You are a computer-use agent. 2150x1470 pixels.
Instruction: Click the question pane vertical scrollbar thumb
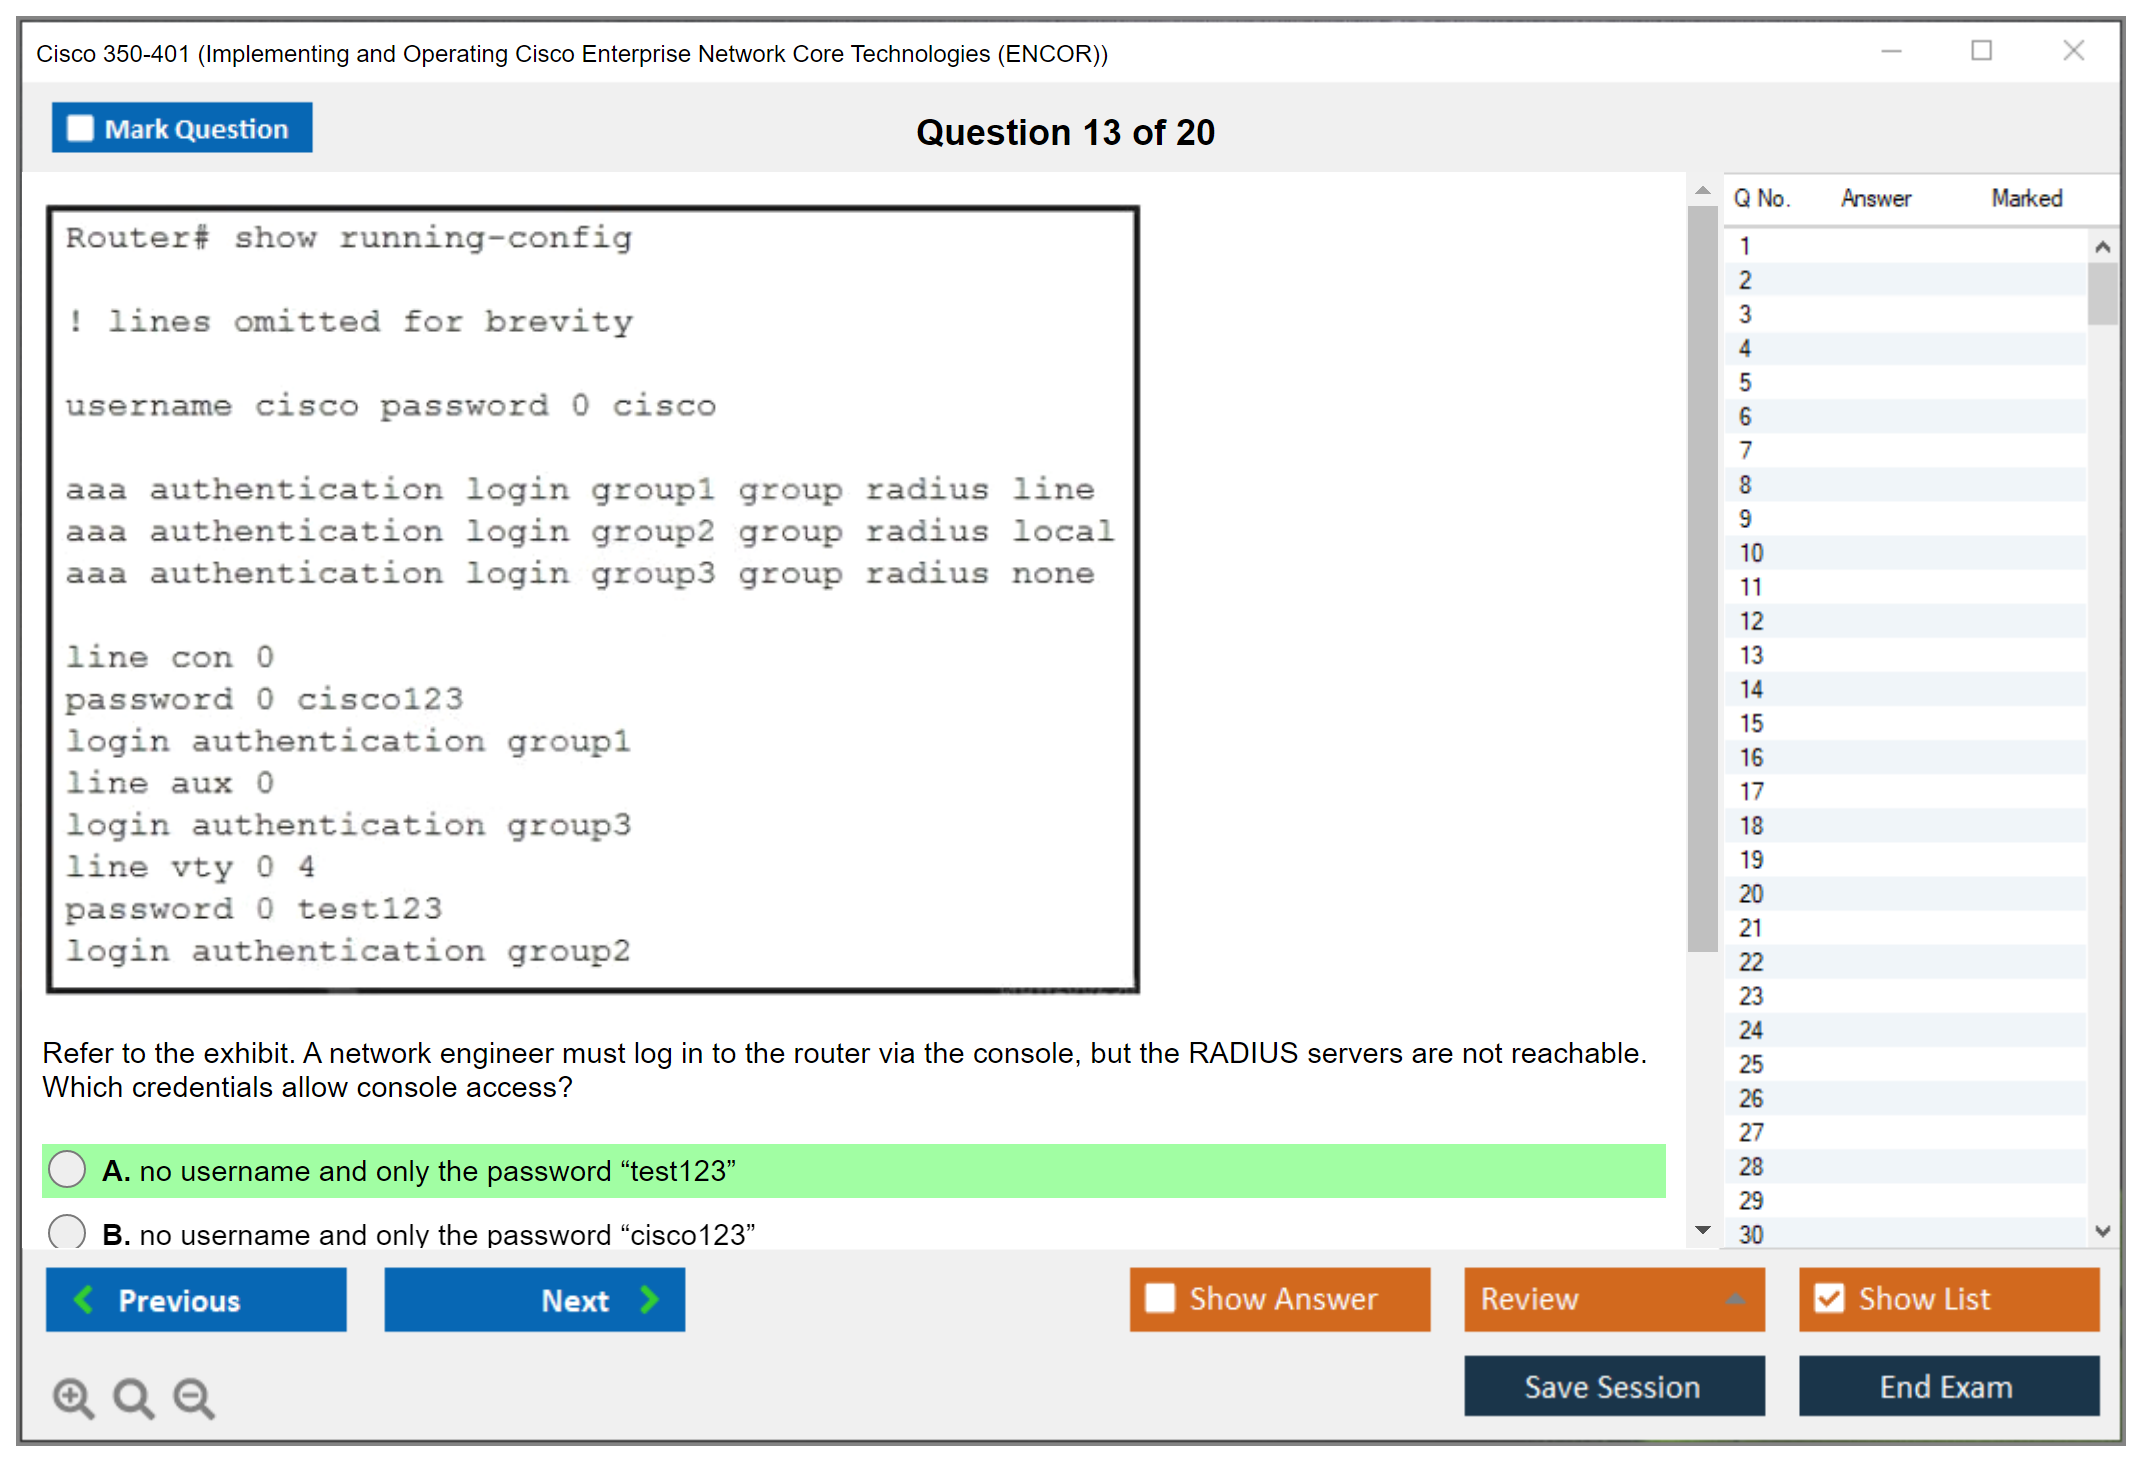tap(1702, 580)
